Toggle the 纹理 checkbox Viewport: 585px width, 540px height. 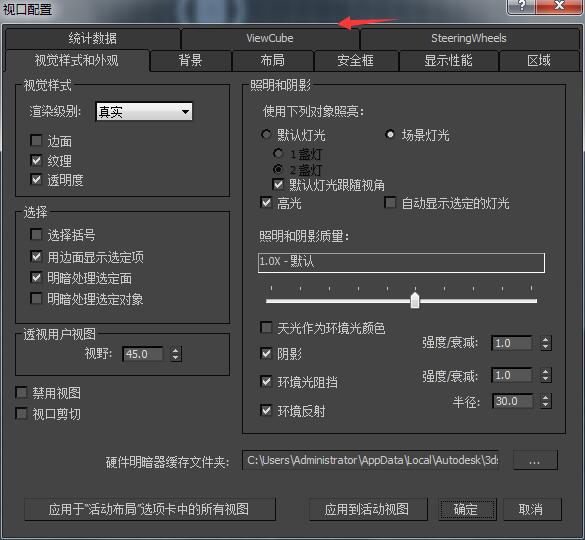pos(36,160)
